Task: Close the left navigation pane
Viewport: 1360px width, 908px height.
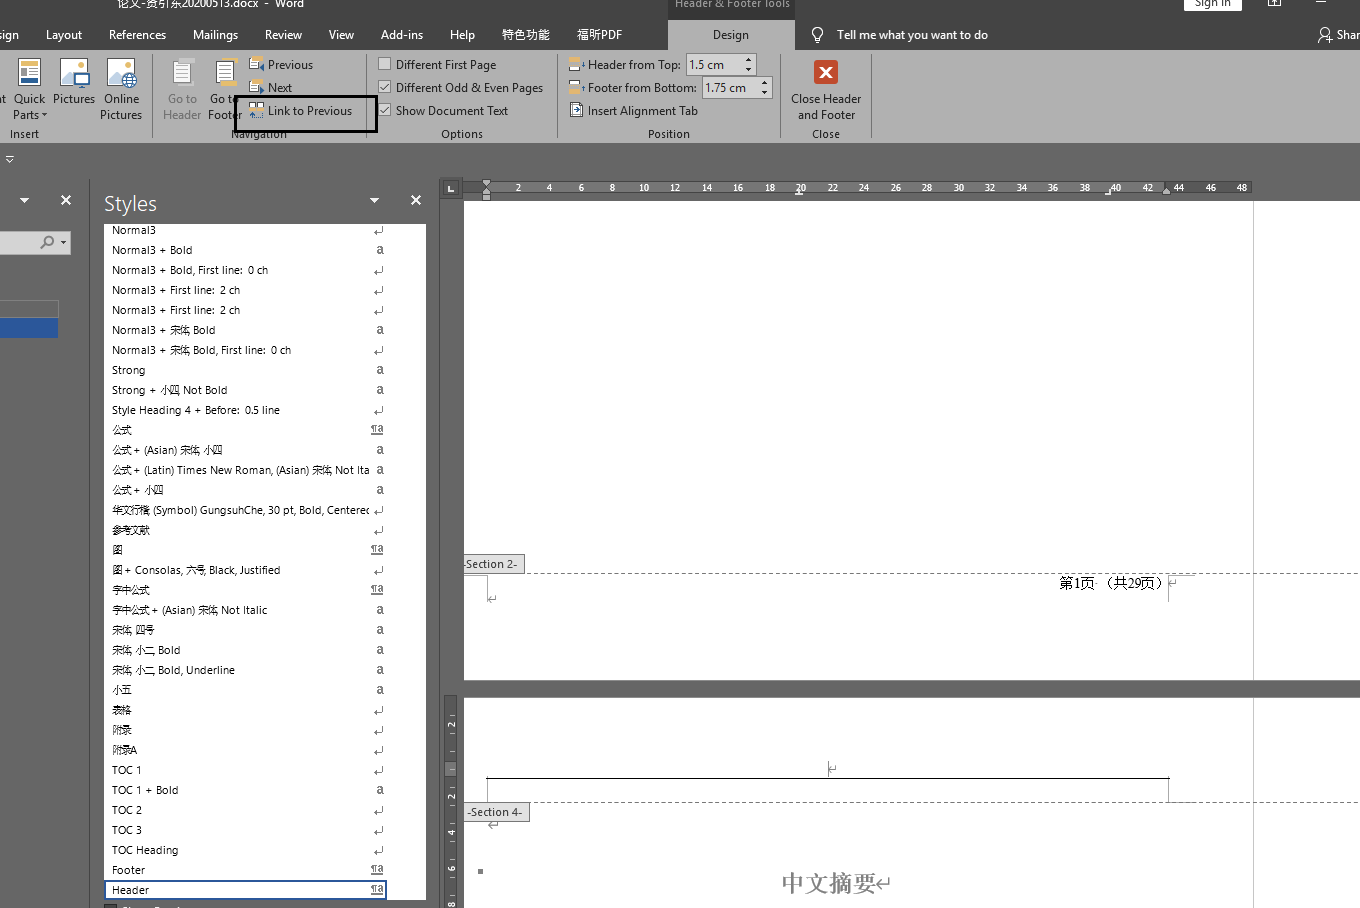Action: click(66, 200)
